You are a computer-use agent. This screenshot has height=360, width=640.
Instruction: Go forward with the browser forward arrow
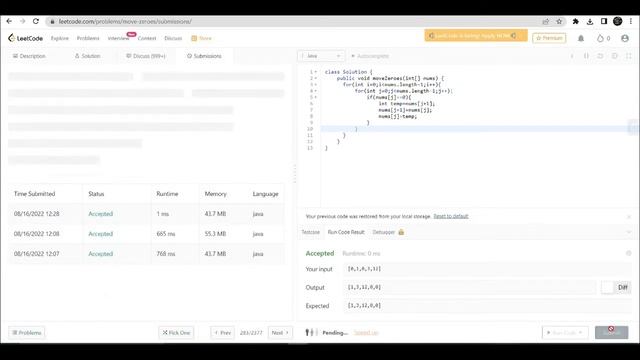[22, 21]
